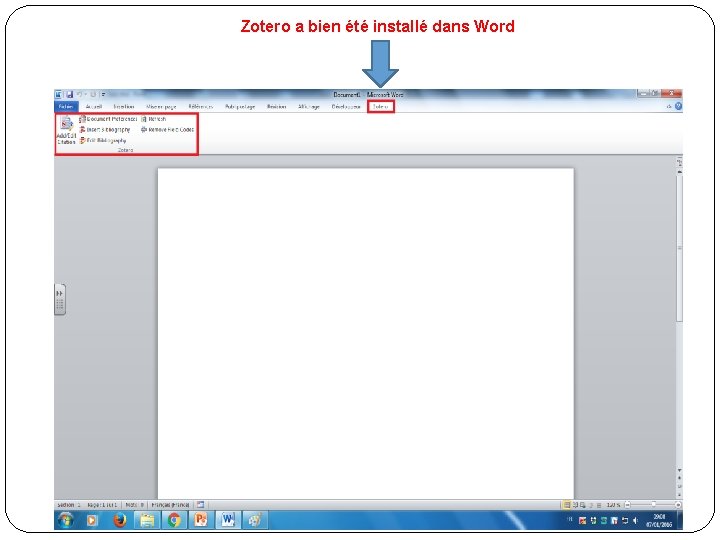The height and width of the screenshot is (540, 720).
Task: Insert a Zotero bibliography
Action: coord(105,130)
